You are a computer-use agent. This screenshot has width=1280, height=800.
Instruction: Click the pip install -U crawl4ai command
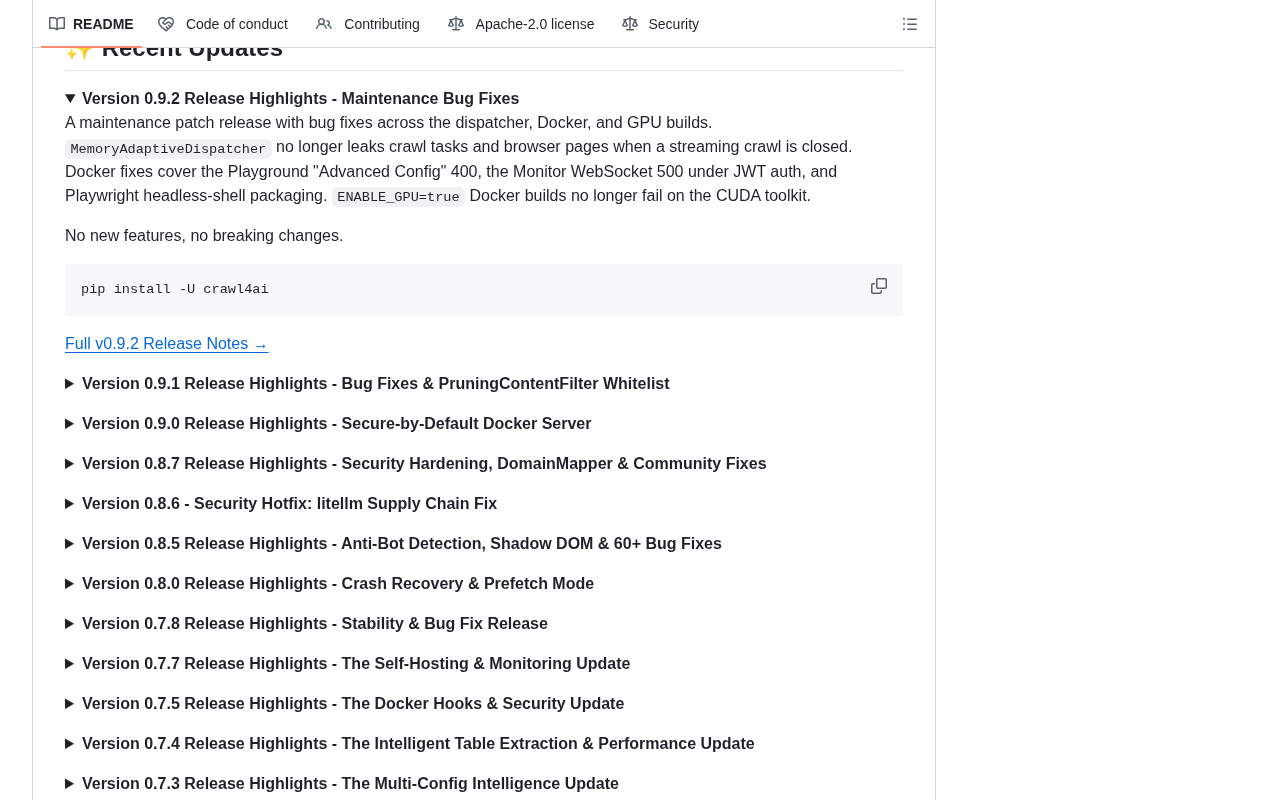click(175, 290)
